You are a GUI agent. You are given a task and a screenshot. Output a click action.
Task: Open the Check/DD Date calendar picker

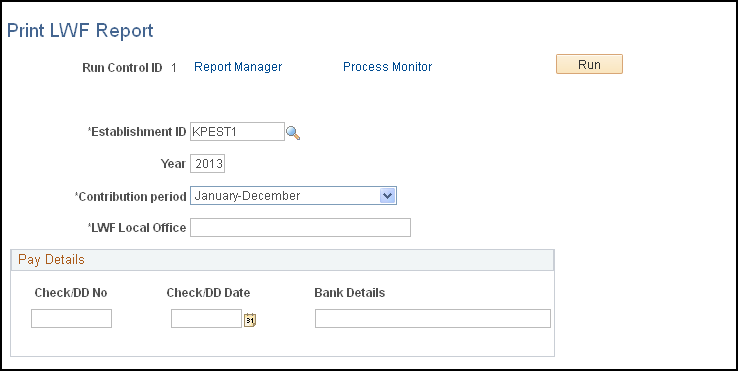tap(250, 320)
